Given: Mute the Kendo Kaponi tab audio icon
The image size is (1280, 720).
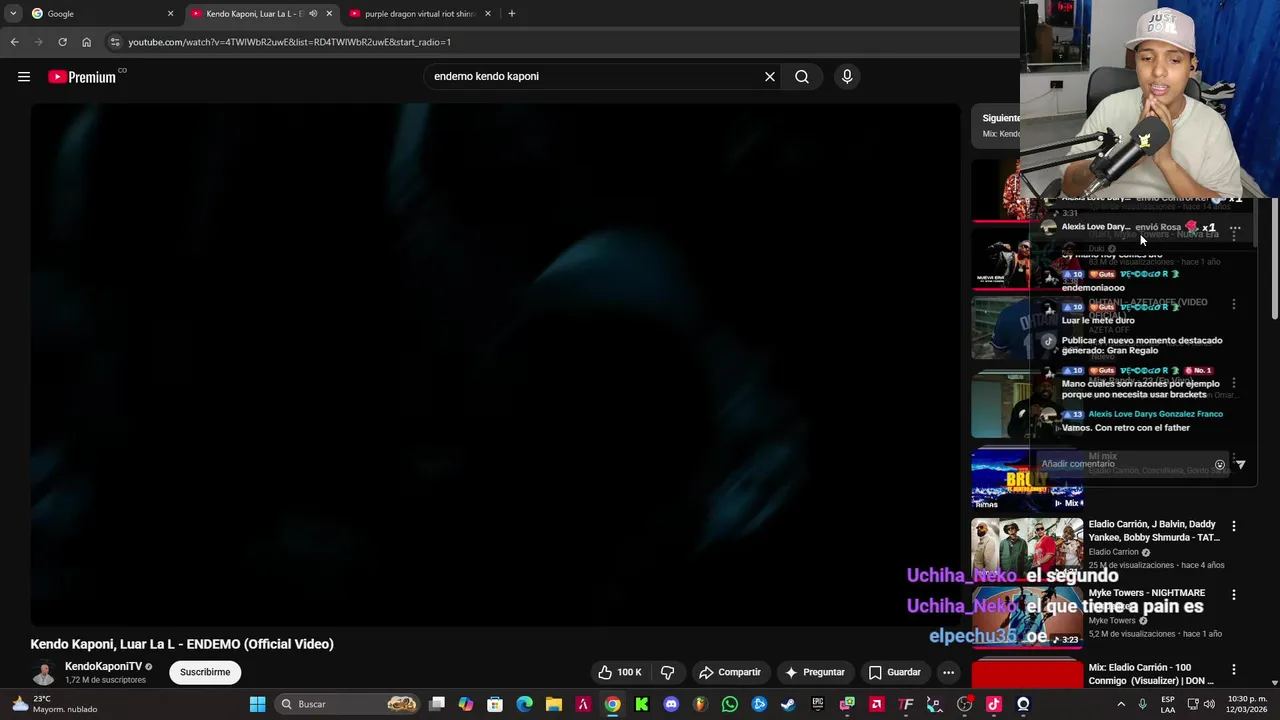Looking at the screenshot, I should [313, 14].
